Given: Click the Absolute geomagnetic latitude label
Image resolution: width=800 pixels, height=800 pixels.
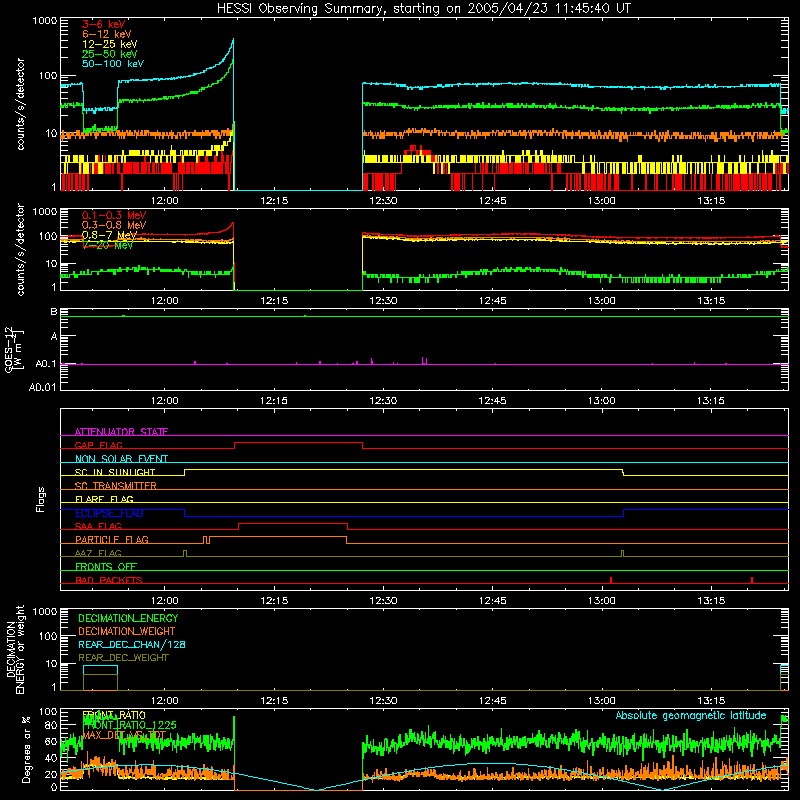Looking at the screenshot, I should pos(691,716).
